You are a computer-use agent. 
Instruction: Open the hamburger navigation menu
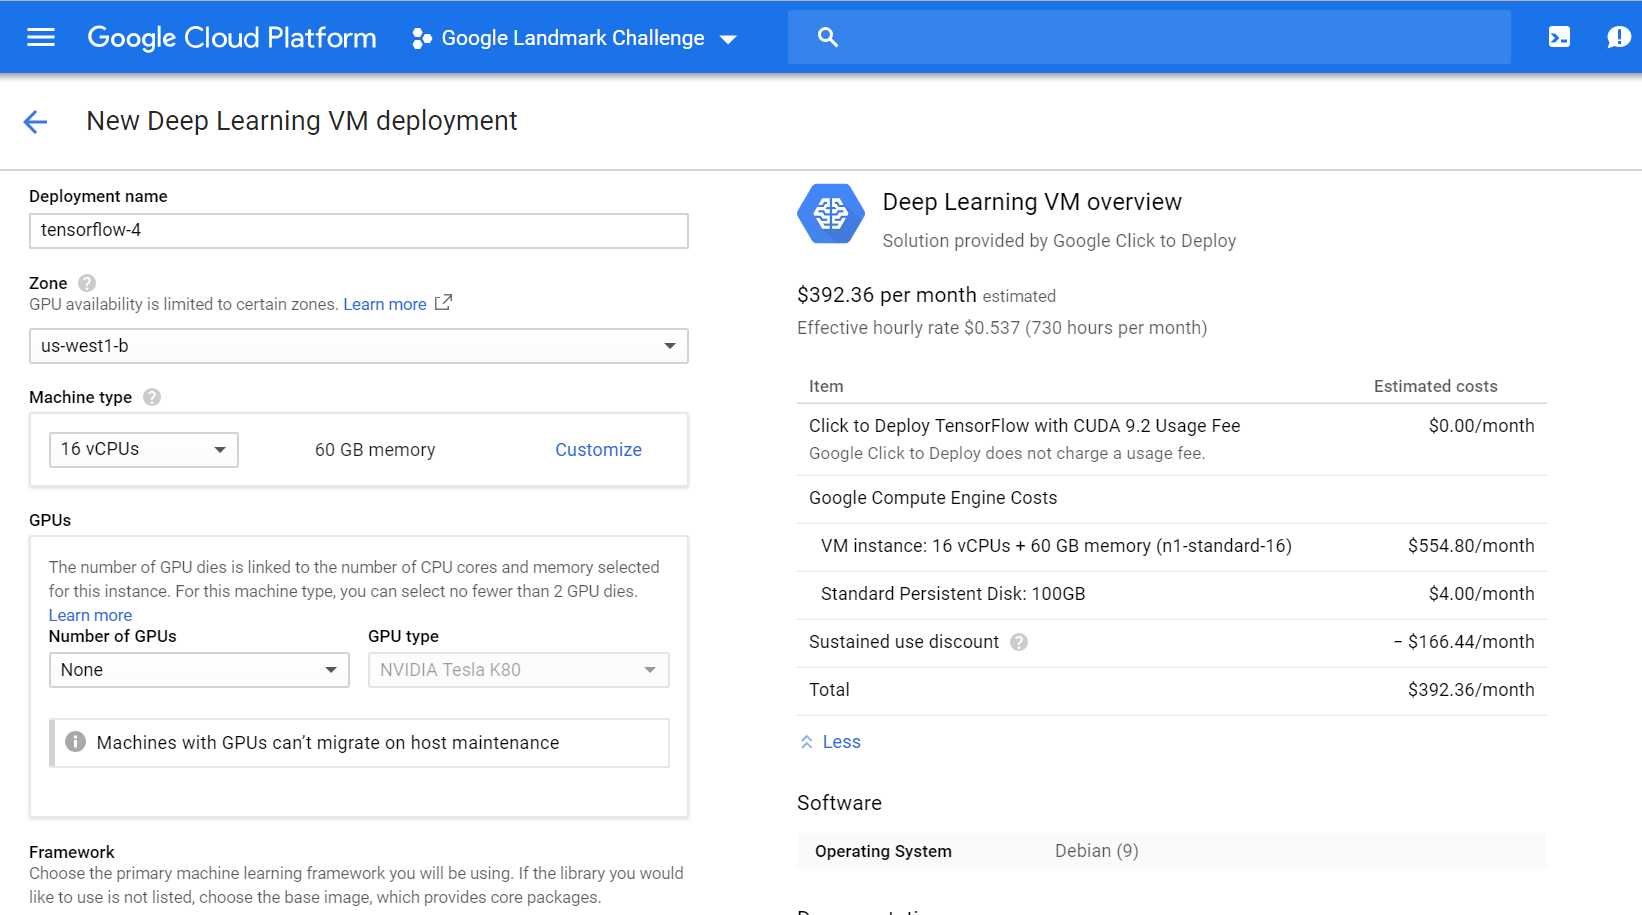[x=41, y=37]
